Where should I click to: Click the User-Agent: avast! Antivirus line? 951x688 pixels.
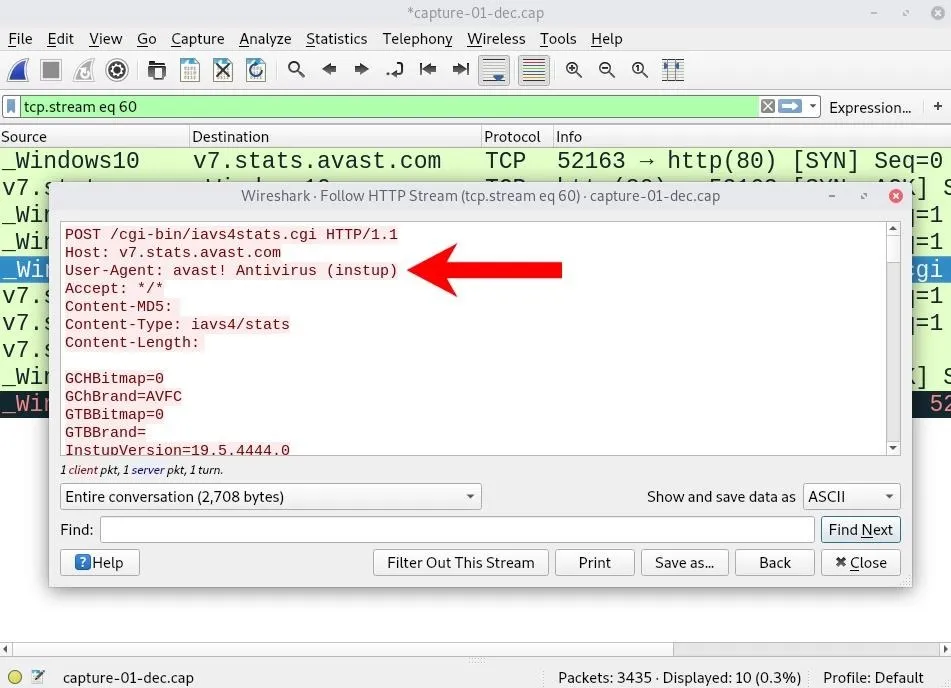pyautogui.click(x=231, y=270)
